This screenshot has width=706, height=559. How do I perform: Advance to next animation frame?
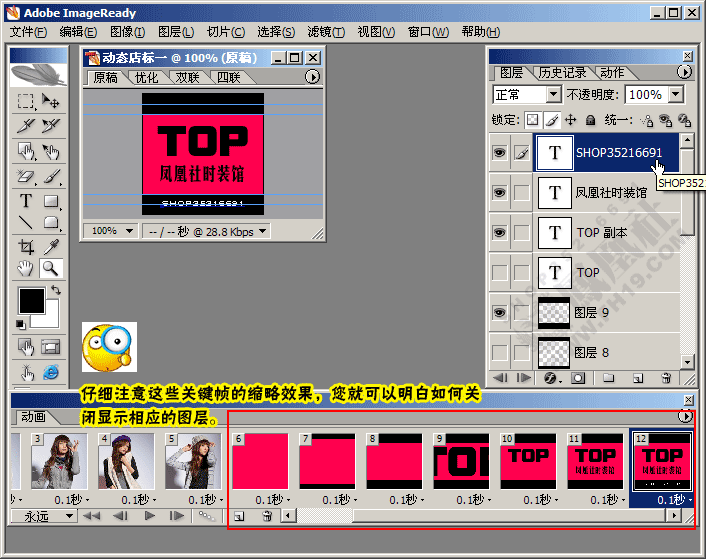click(x=177, y=516)
